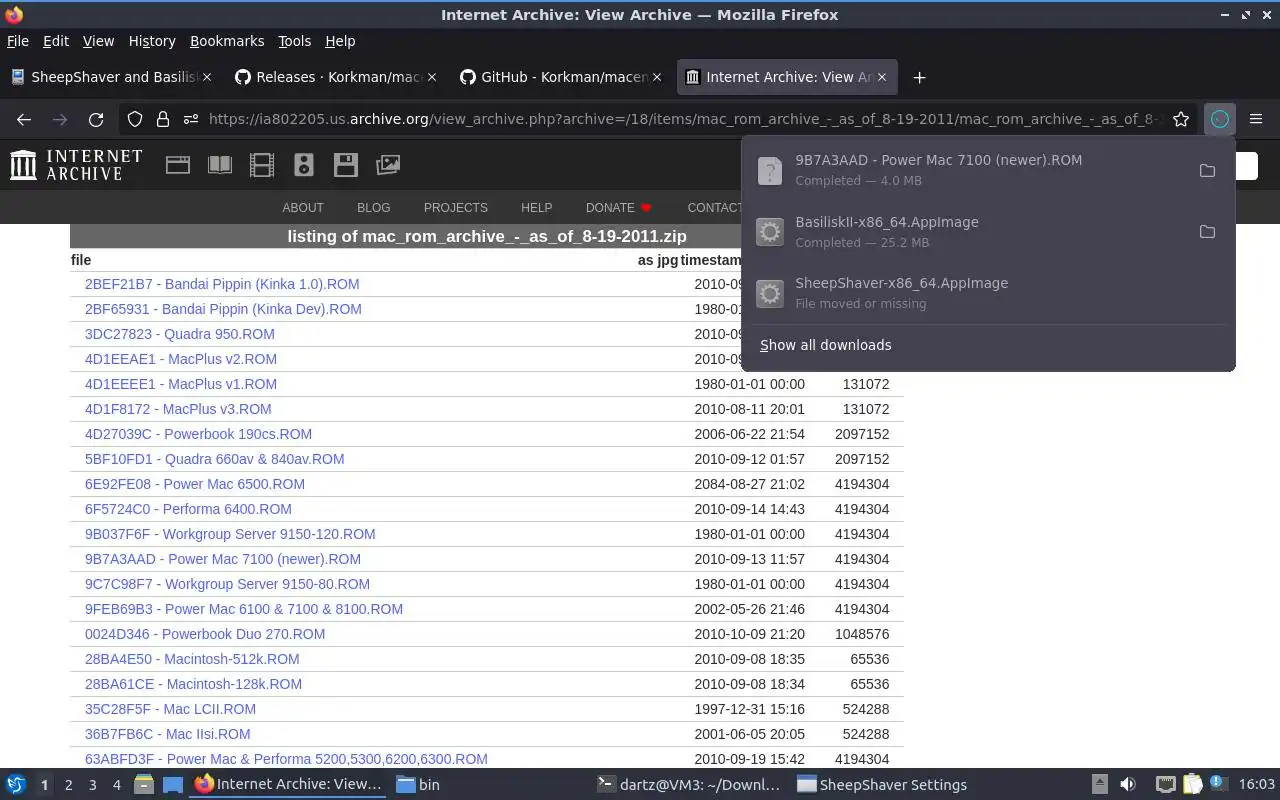The height and width of the screenshot is (800, 1280).
Task: Open folder containing Power Mac 7100 ROM download
Action: (1207, 171)
